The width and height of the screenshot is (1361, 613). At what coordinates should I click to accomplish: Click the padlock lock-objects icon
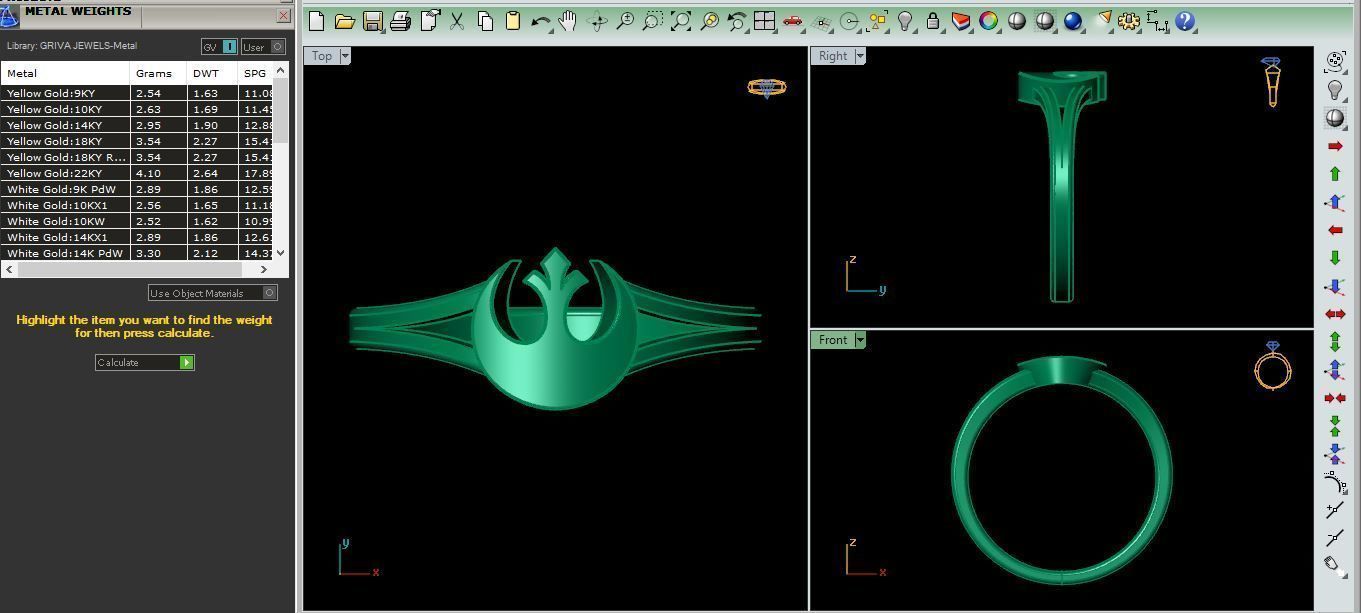[x=933, y=21]
